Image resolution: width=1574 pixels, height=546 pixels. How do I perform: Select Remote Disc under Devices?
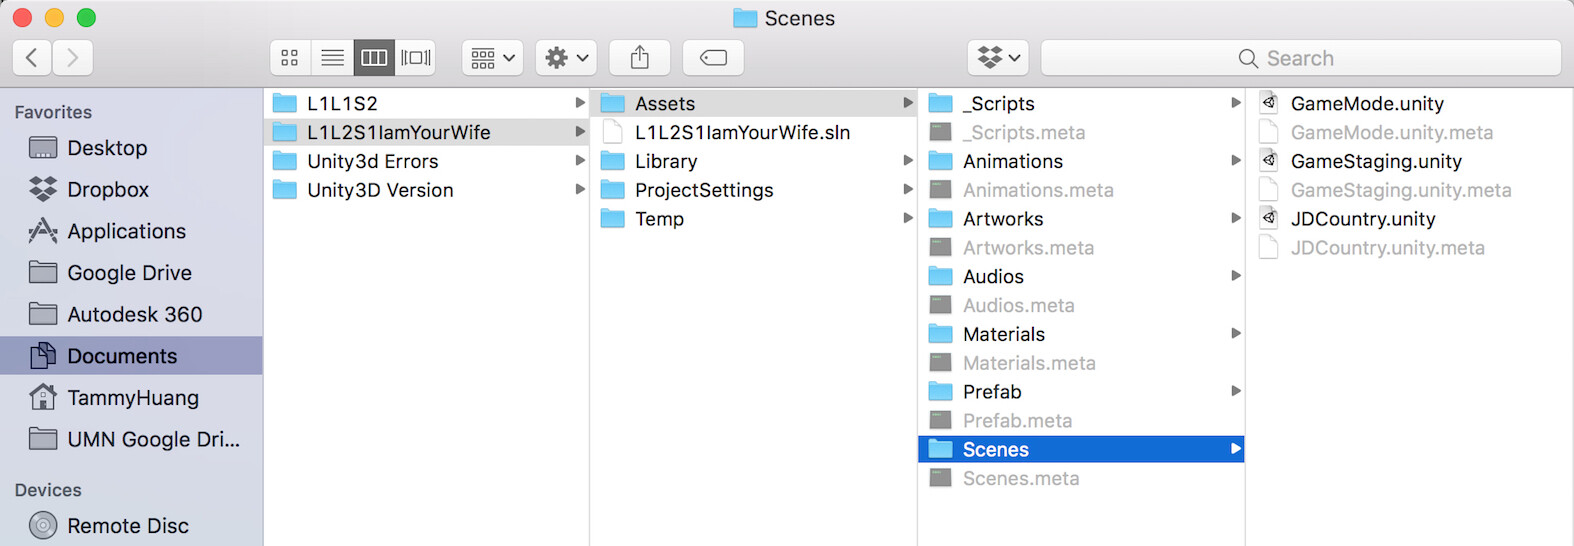(x=127, y=526)
